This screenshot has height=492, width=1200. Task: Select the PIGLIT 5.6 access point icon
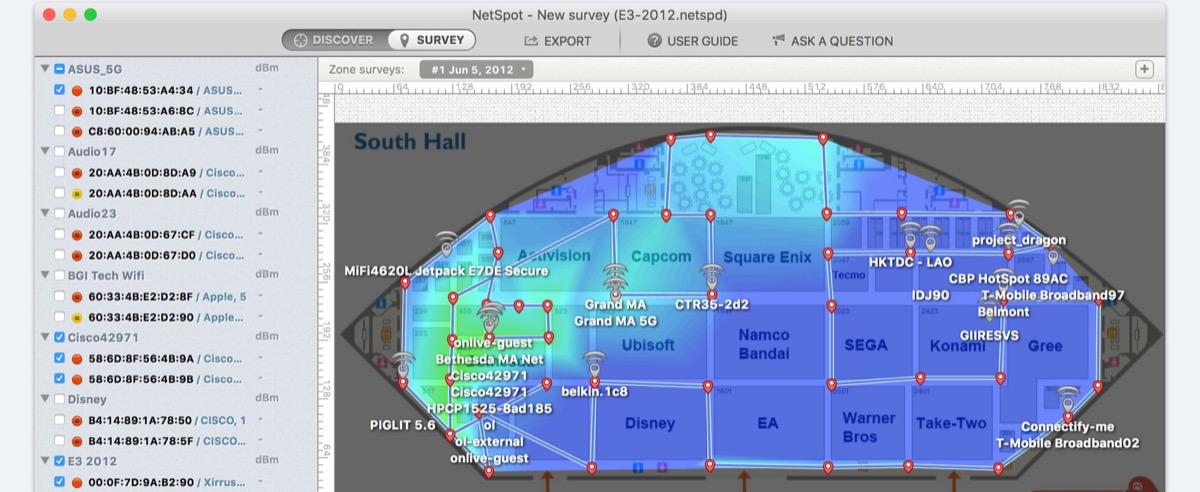402,364
